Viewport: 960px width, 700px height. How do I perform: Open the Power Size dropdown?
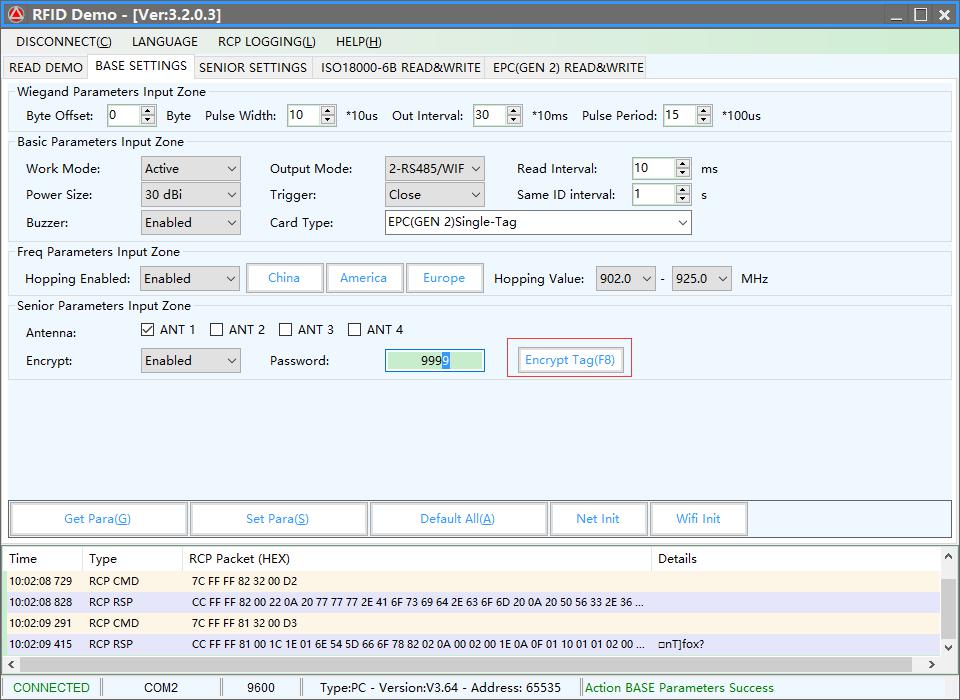tap(191, 195)
